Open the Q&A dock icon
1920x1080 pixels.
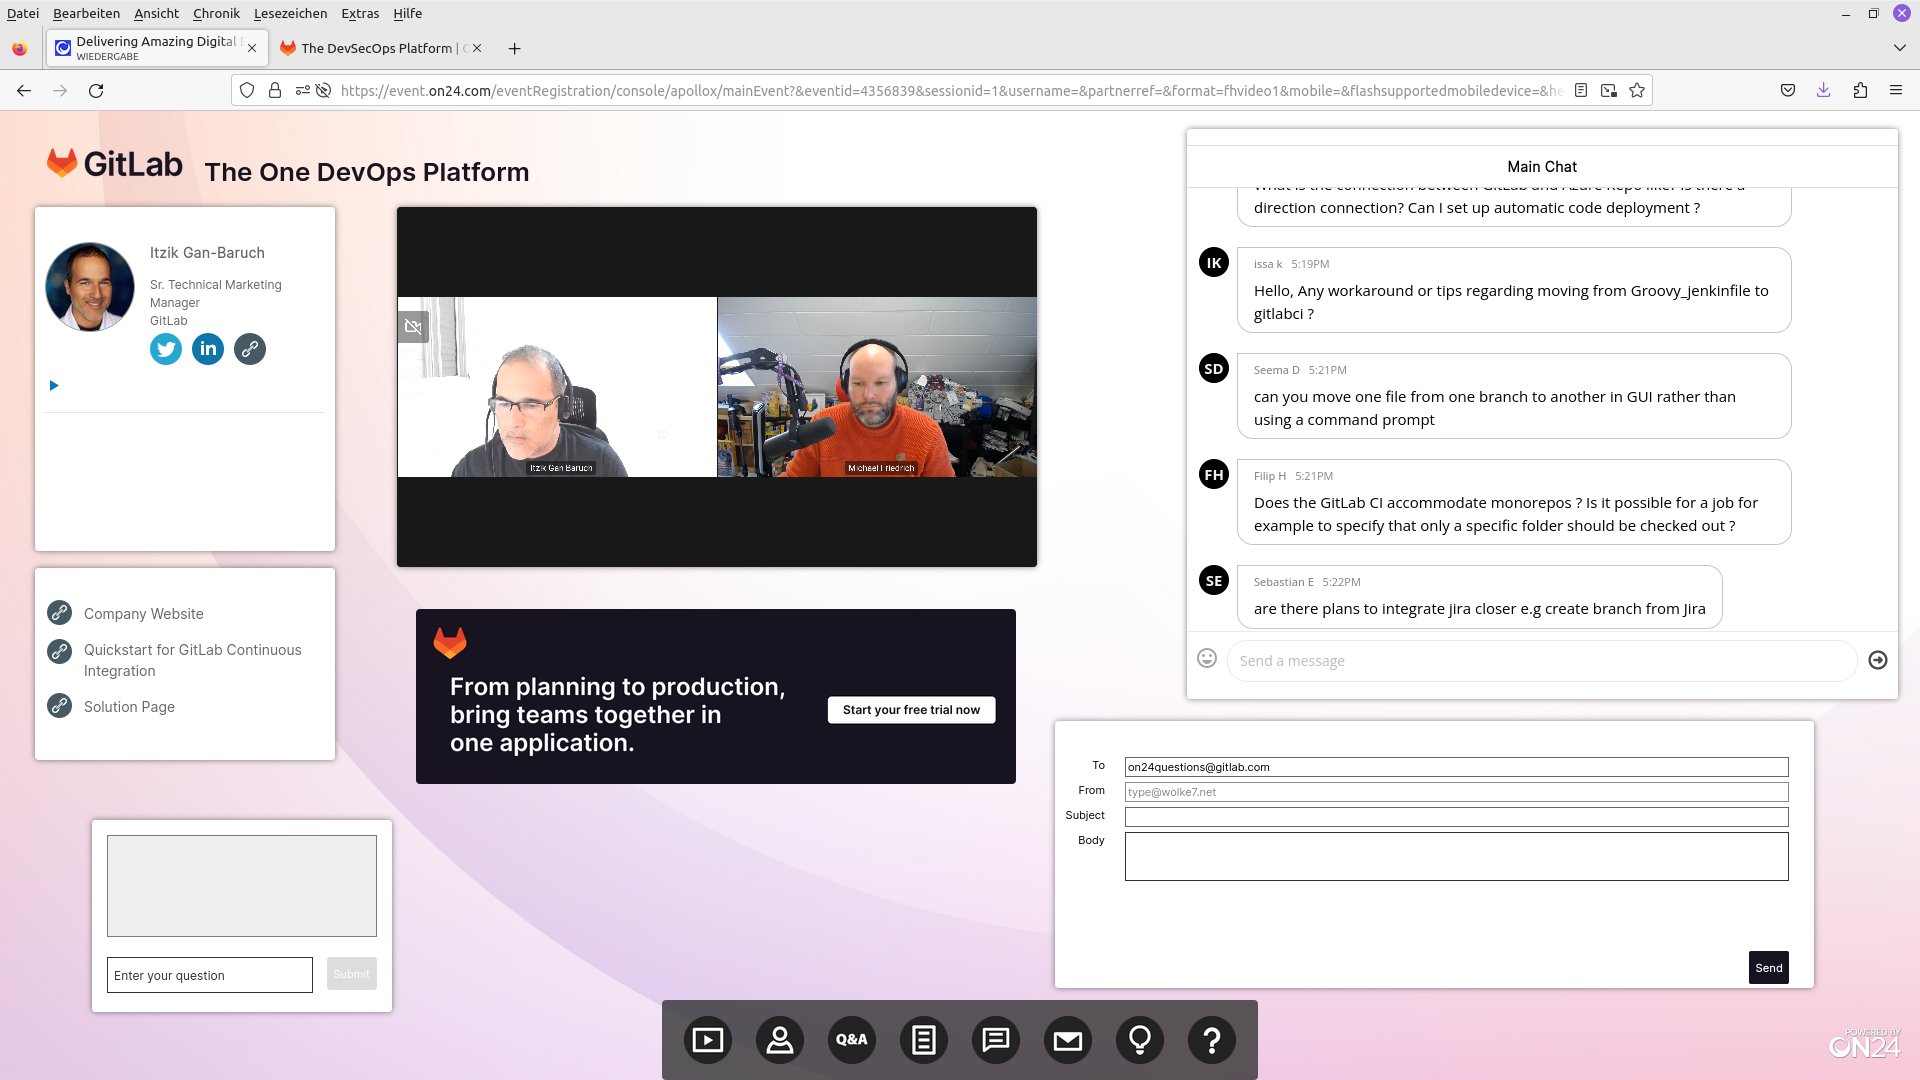[852, 1040]
